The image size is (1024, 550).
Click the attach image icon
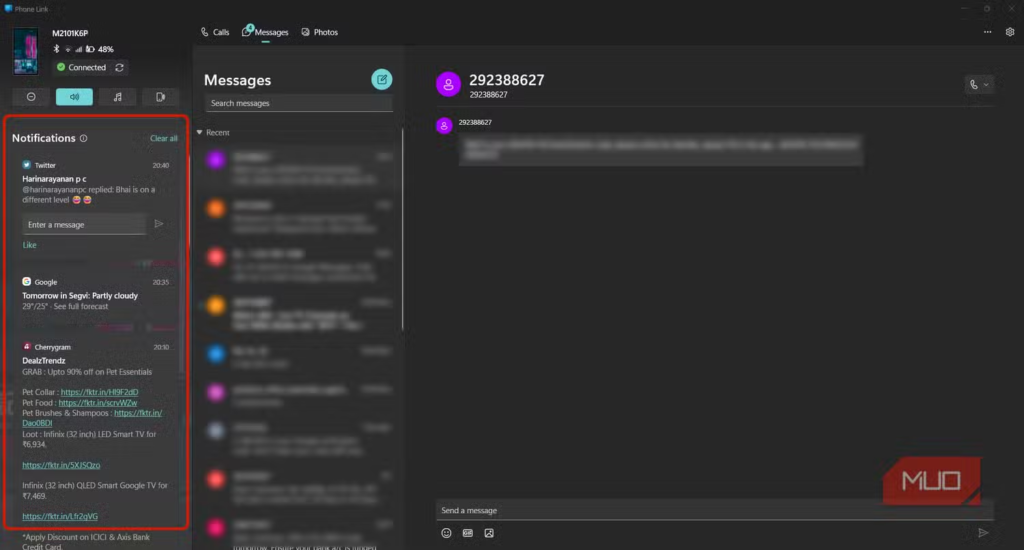pyautogui.click(x=489, y=533)
